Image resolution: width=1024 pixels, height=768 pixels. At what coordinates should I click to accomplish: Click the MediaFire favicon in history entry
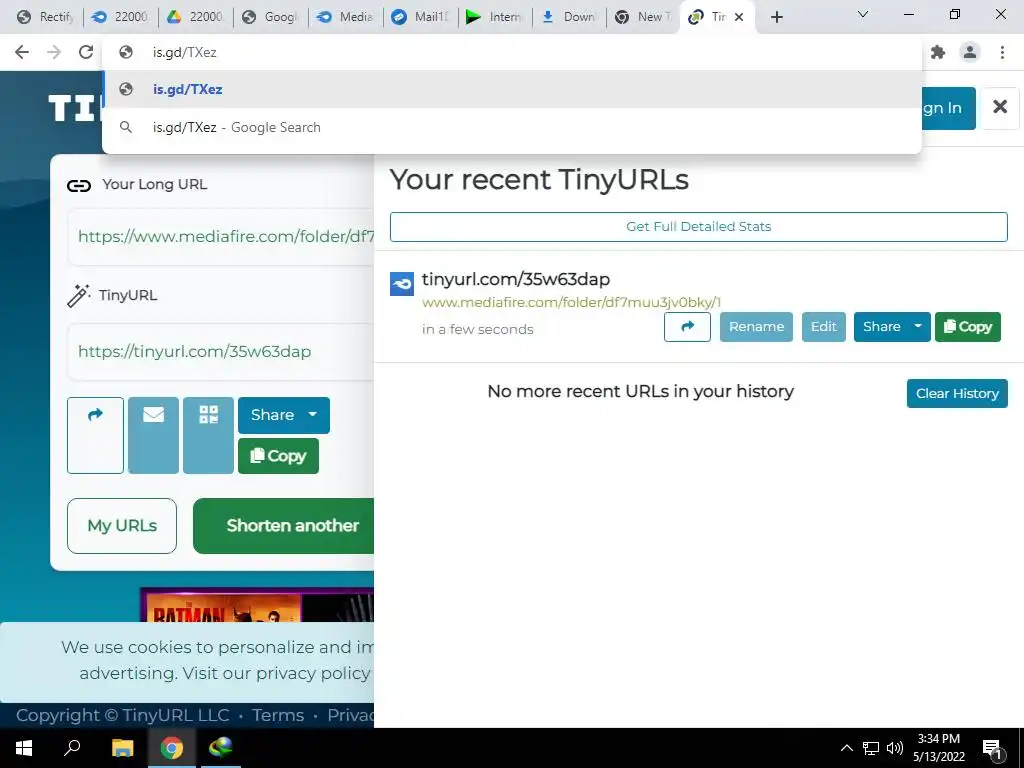click(402, 284)
